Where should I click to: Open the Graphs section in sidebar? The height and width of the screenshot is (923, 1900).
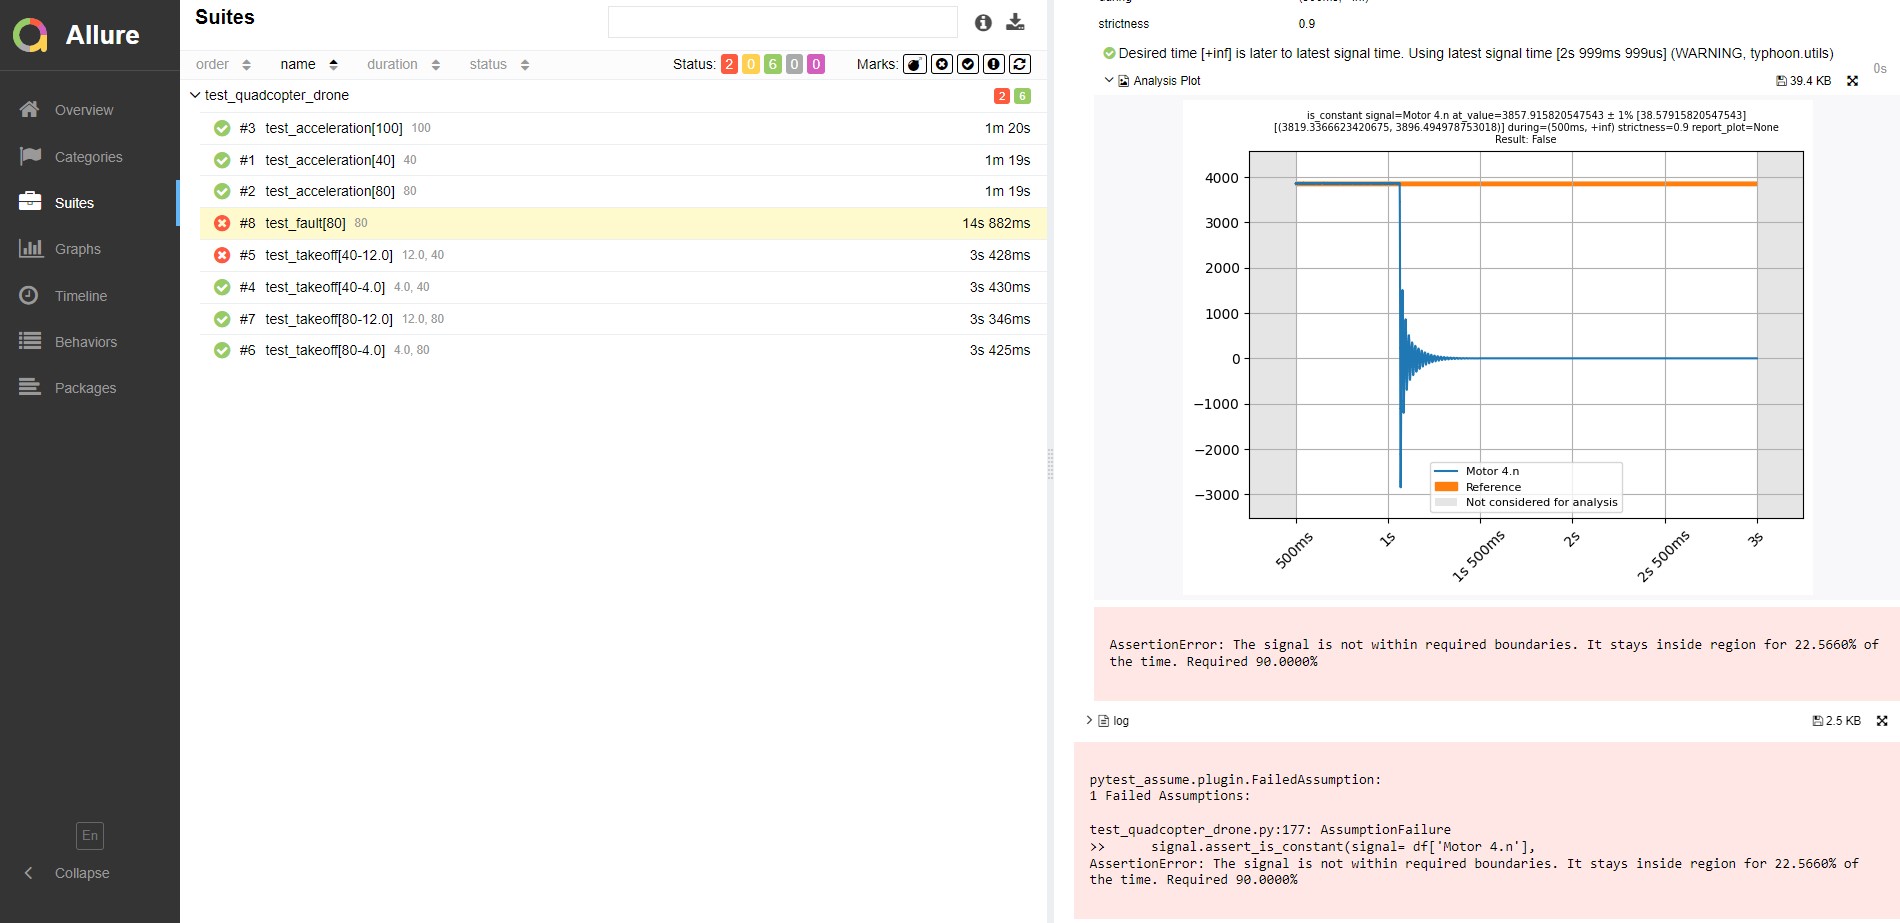tap(77, 249)
